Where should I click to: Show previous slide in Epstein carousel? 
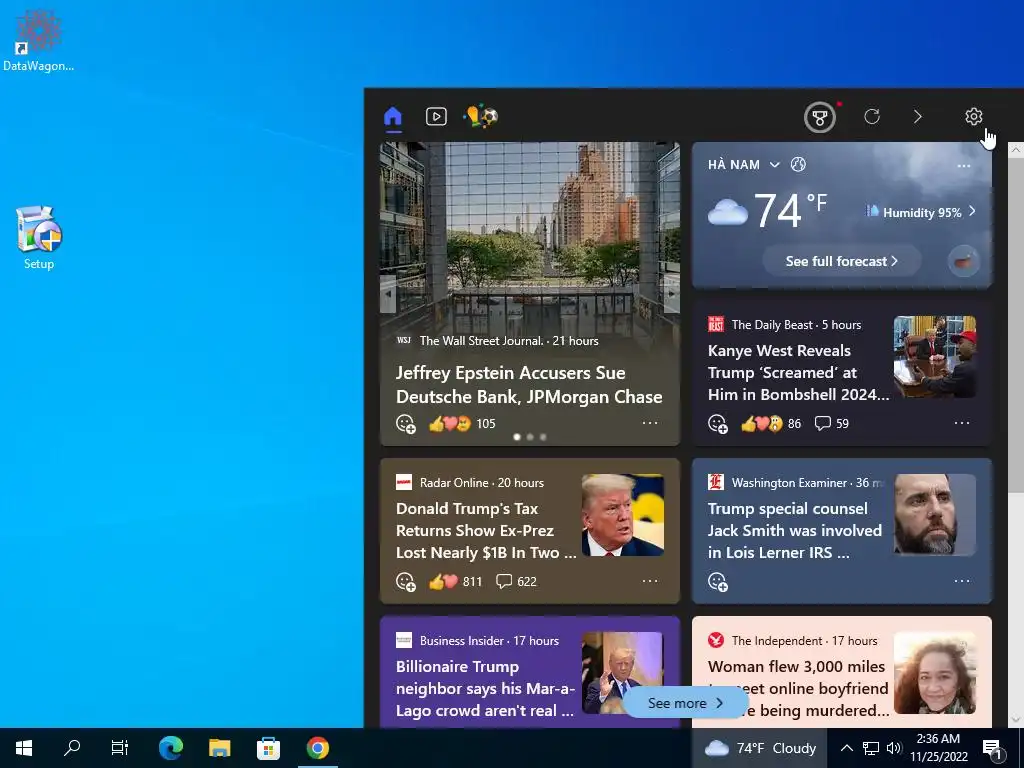(x=389, y=293)
